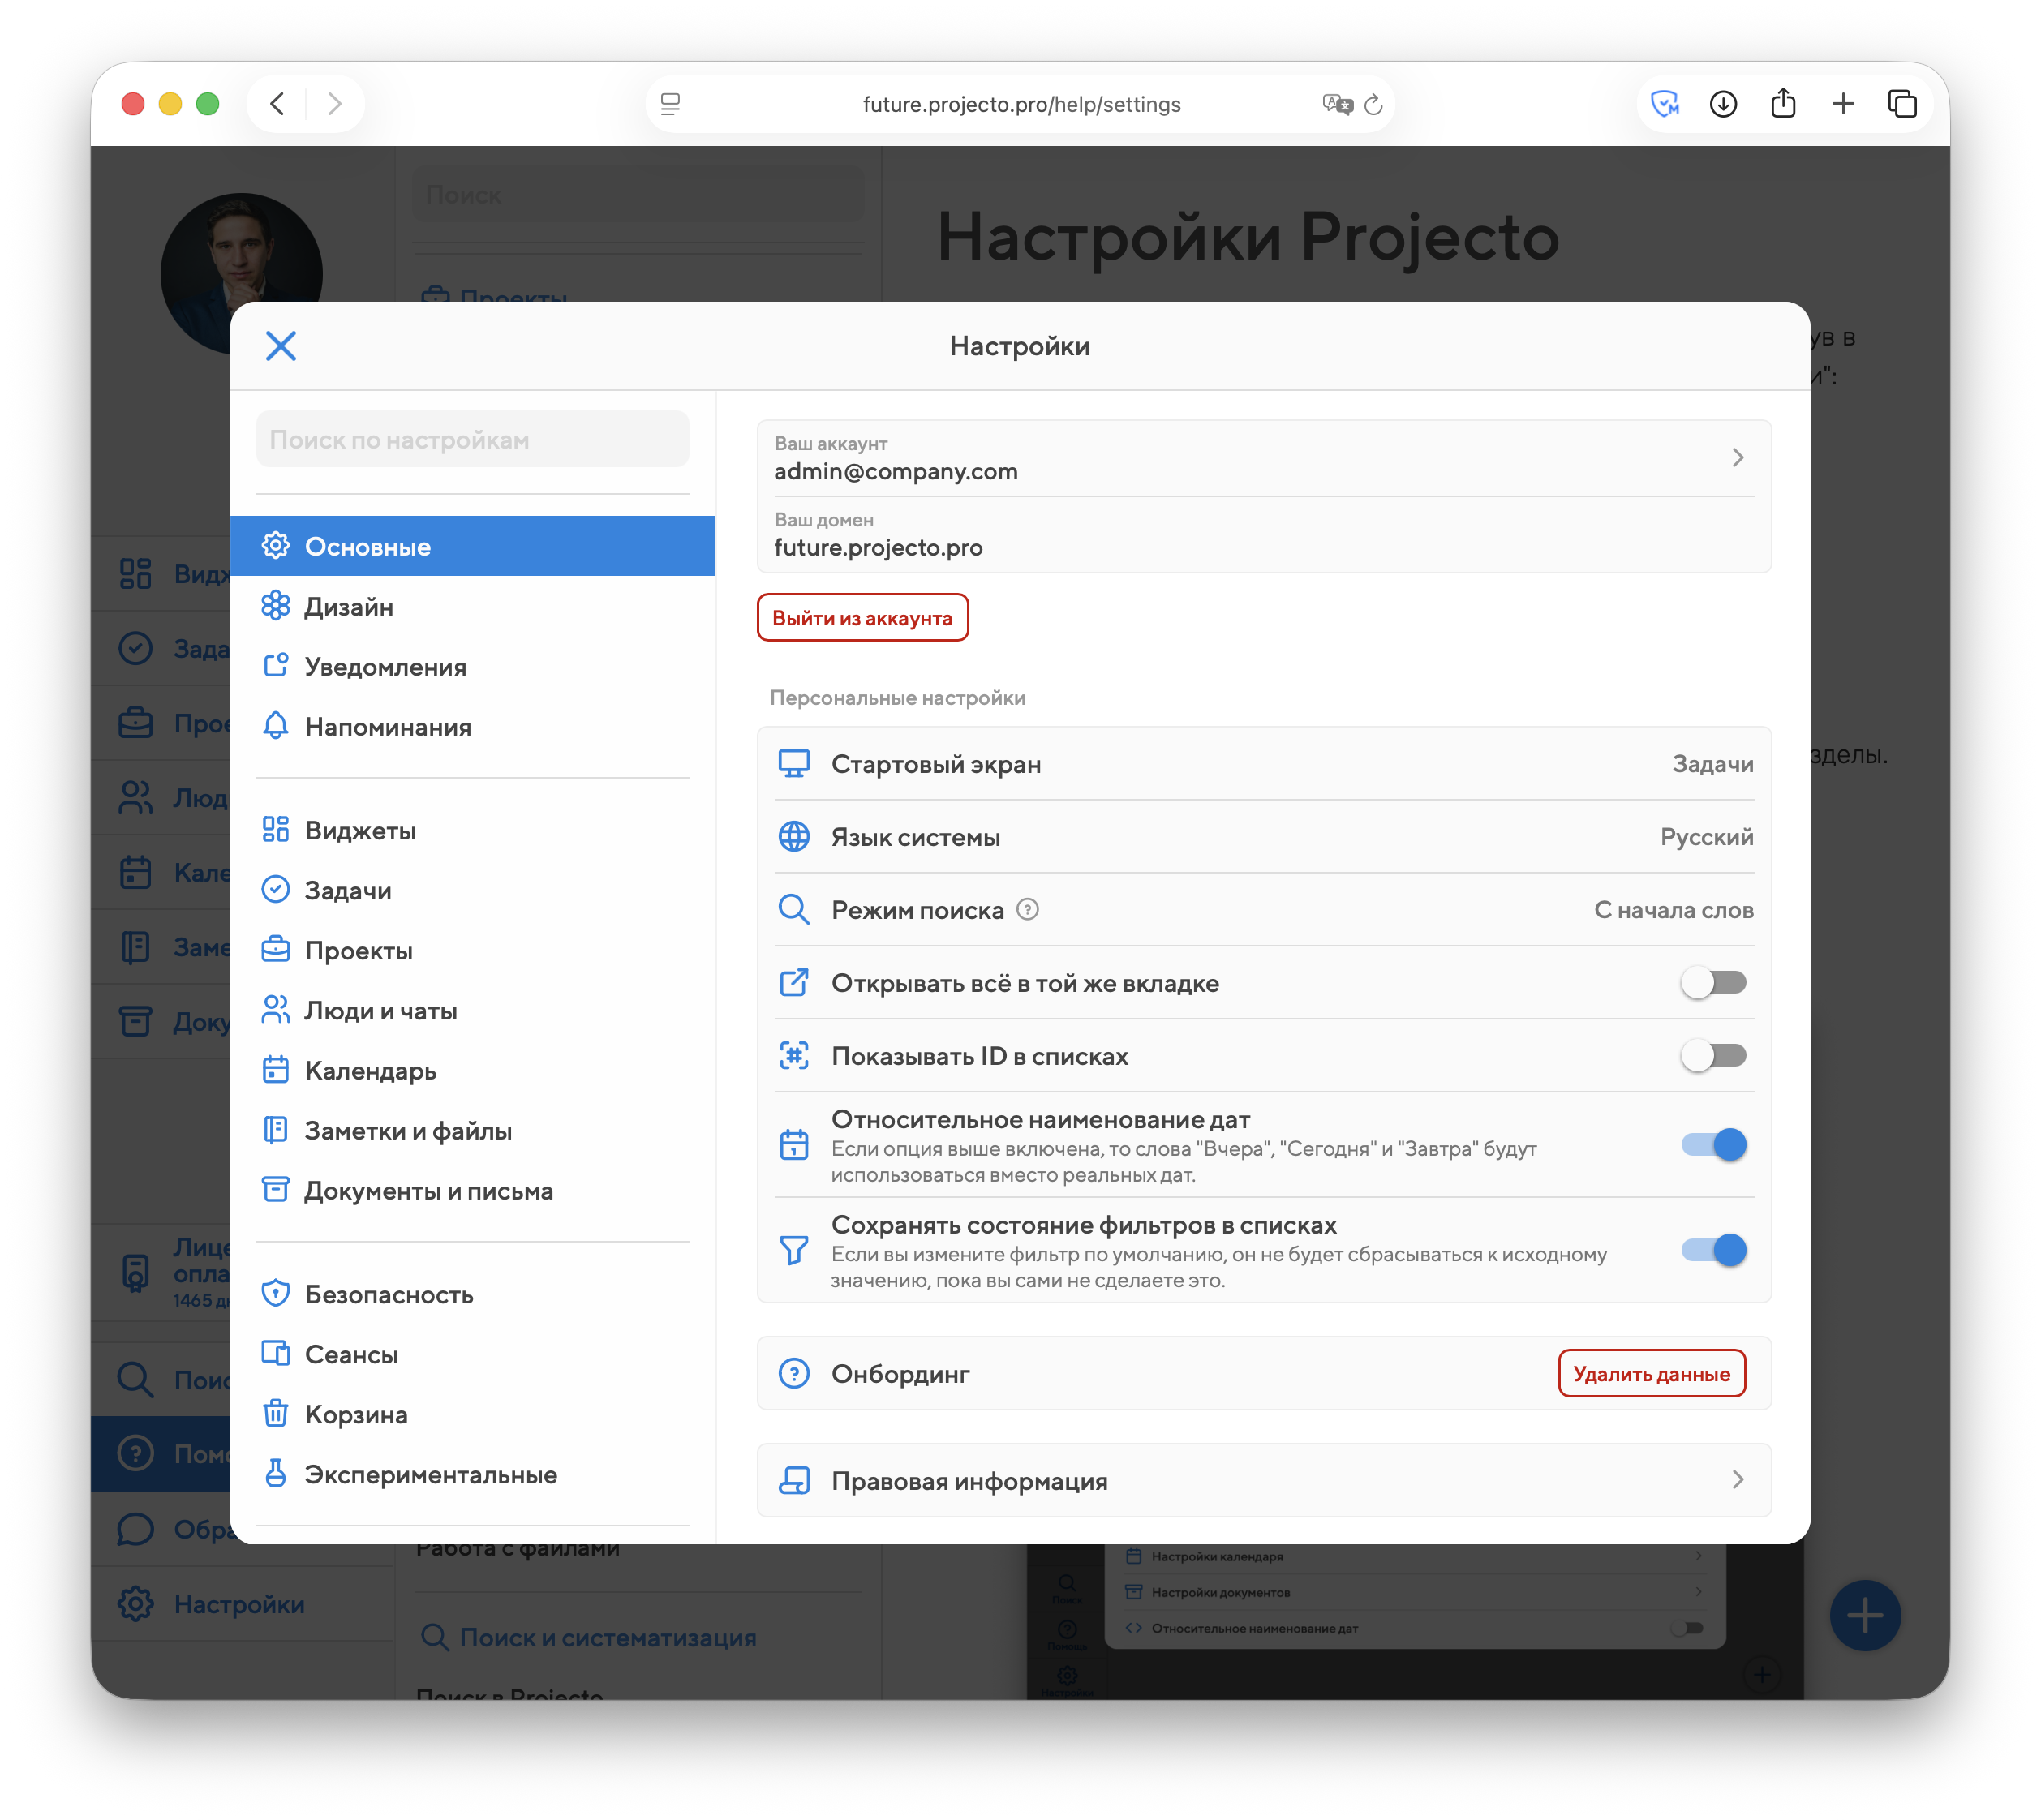Close the settings dialog with the X icon
The height and width of the screenshot is (1820, 2041).
[281, 346]
